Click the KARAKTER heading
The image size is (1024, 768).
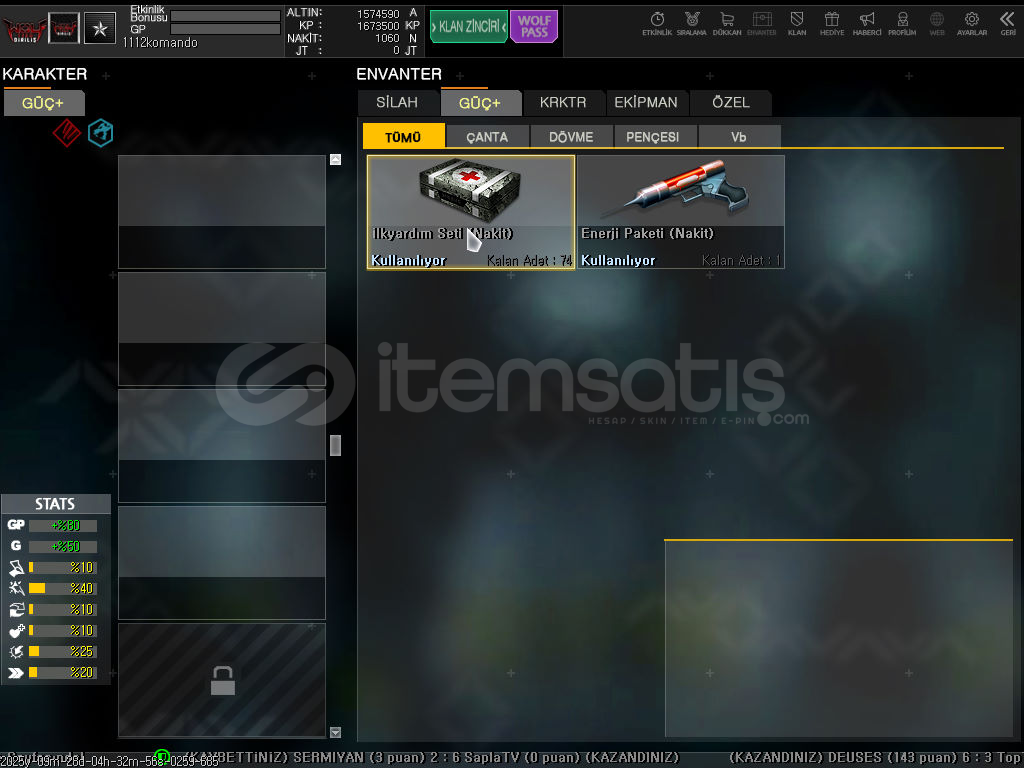coord(44,74)
